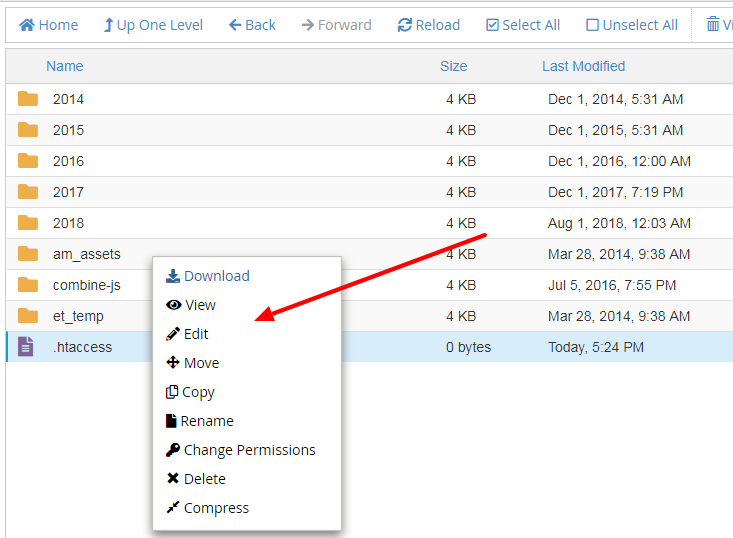The image size is (733, 538).
Task: Select the am_assets folder name
Action: coord(87,254)
